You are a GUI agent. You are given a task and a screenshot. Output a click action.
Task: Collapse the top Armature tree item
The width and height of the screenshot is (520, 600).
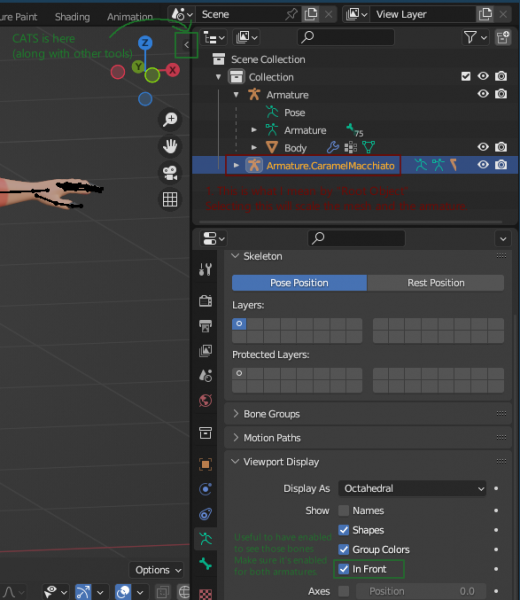[x=236, y=95]
